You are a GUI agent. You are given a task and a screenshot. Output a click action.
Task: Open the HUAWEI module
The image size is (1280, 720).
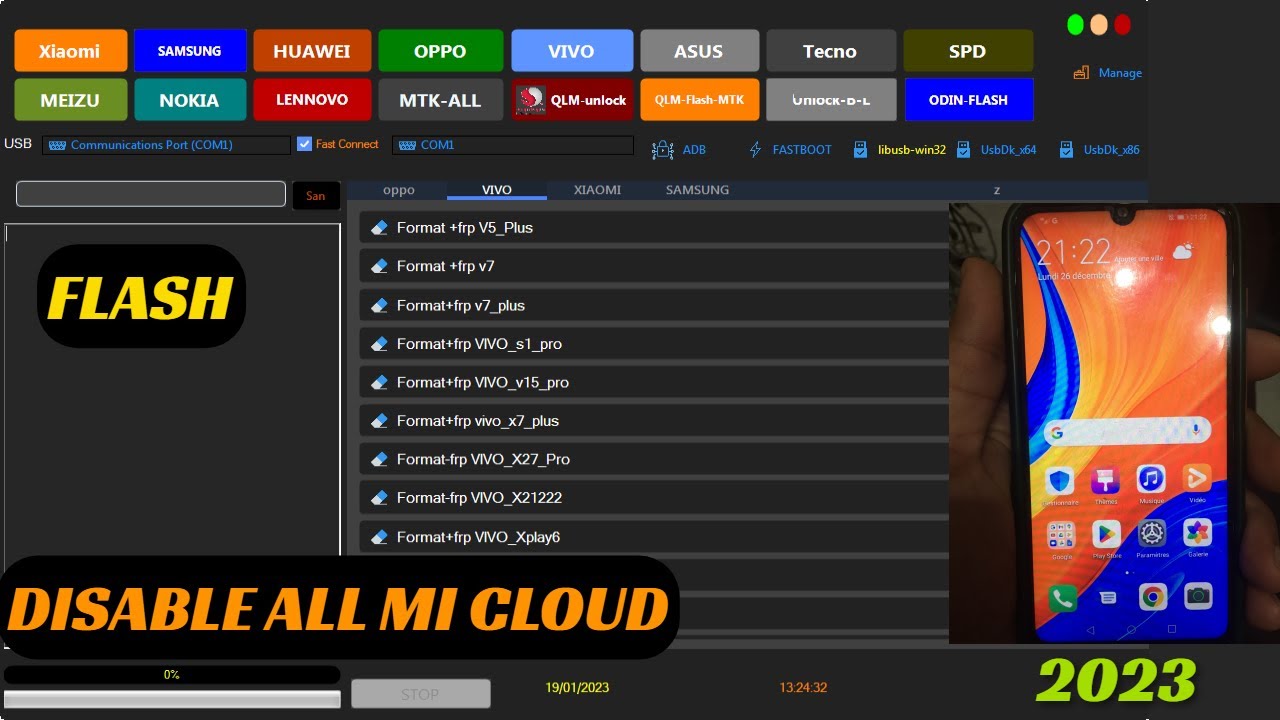pyautogui.click(x=311, y=51)
